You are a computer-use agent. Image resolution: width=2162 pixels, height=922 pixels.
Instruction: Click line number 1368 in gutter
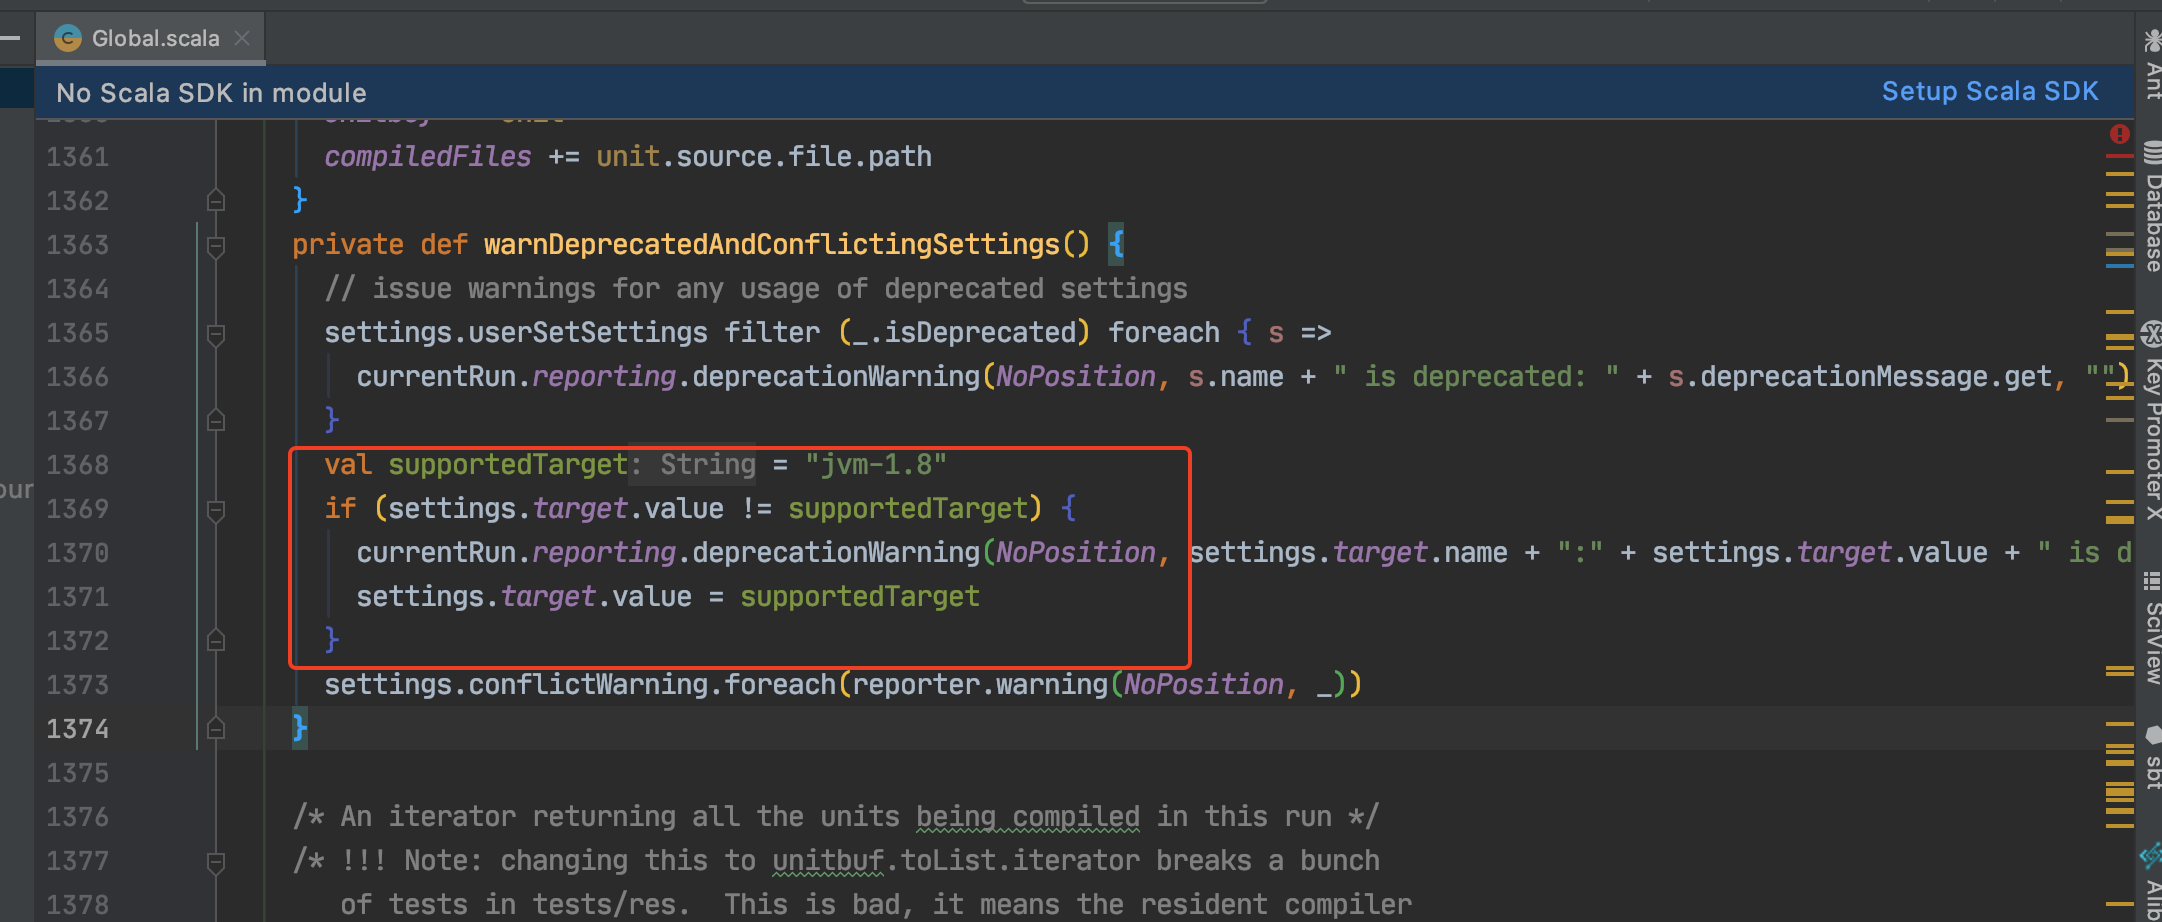tap(78, 465)
